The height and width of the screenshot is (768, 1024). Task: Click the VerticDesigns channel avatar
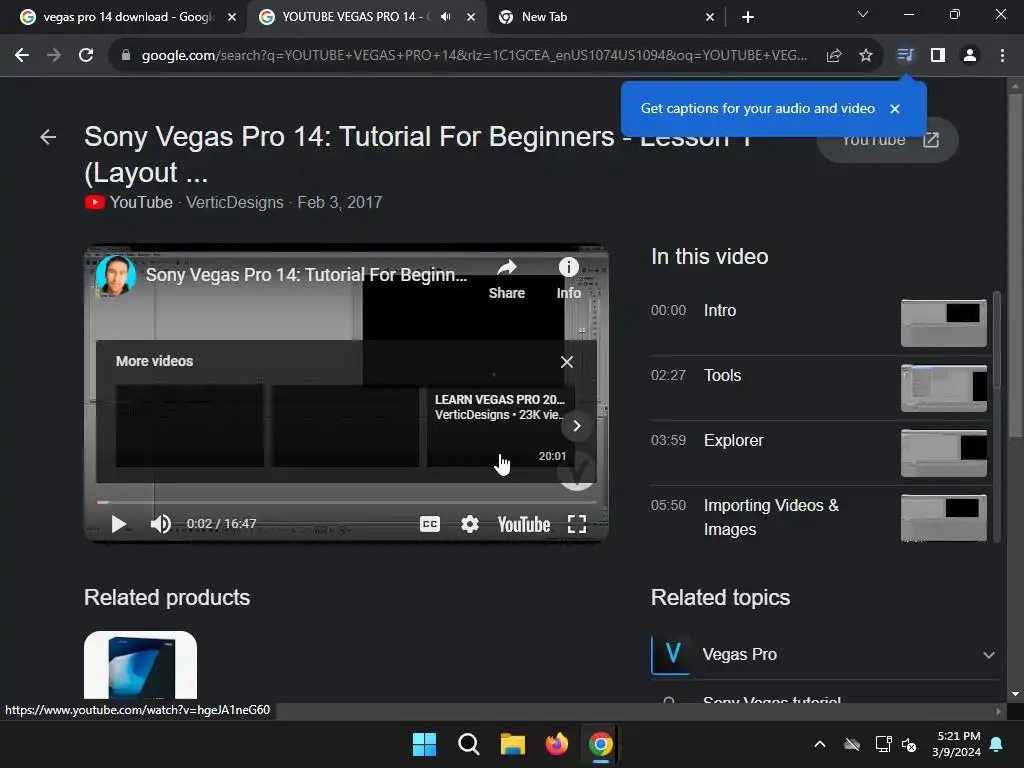coord(116,276)
